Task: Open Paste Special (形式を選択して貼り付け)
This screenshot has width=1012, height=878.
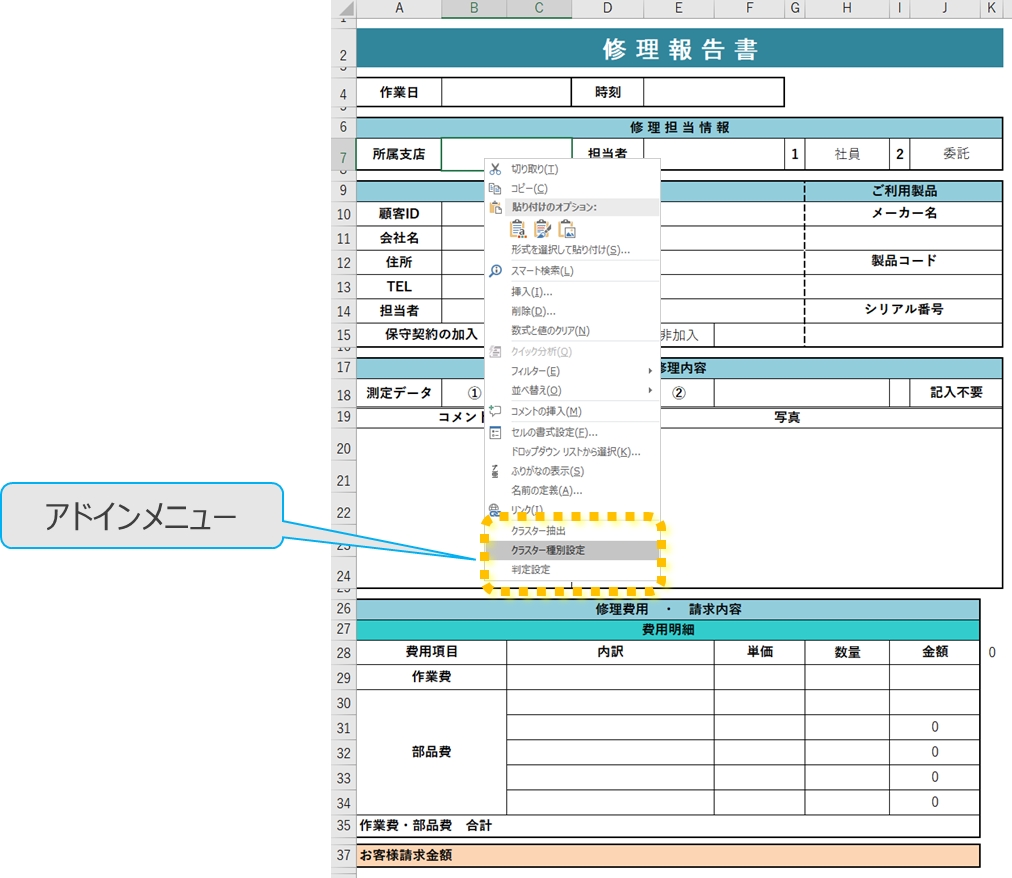Action: pos(570,250)
